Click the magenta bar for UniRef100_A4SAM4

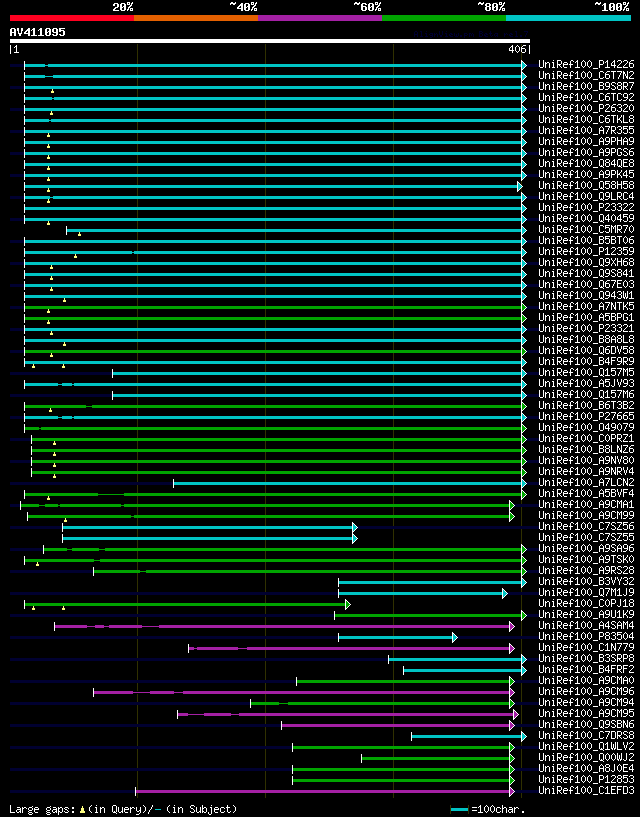click(x=282, y=626)
